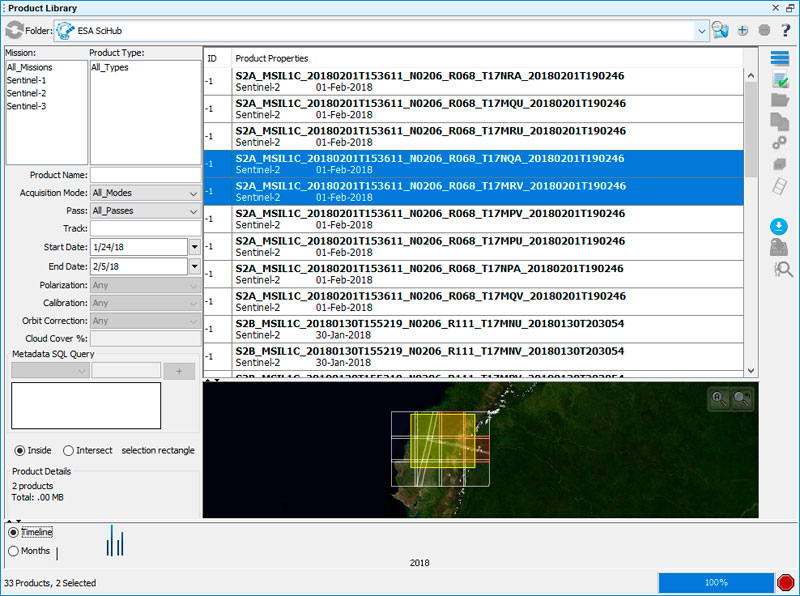Select Sentinel-2 in the Mission list
The height and width of the screenshot is (596, 800).
coord(27,93)
